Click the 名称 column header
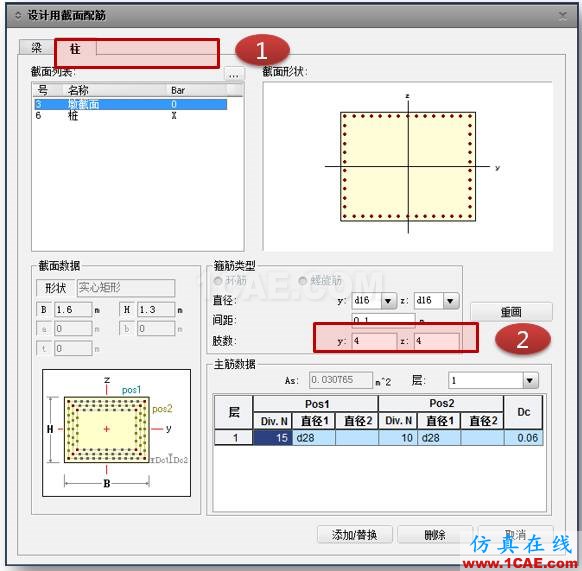The image size is (582, 571). pyautogui.click(x=114, y=90)
